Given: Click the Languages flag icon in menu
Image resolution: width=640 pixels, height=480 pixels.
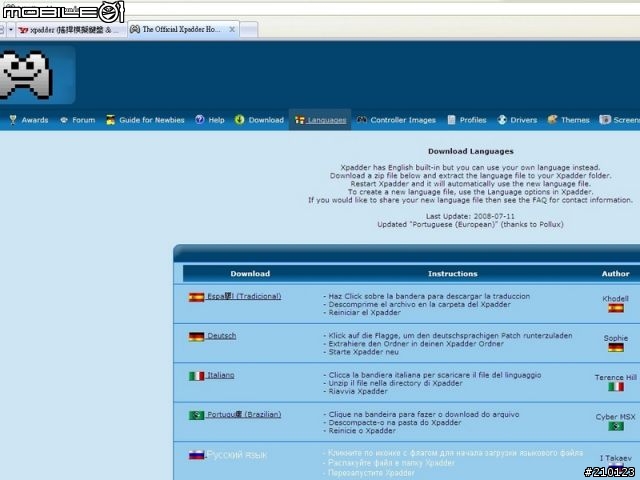Looking at the screenshot, I should click(300, 120).
